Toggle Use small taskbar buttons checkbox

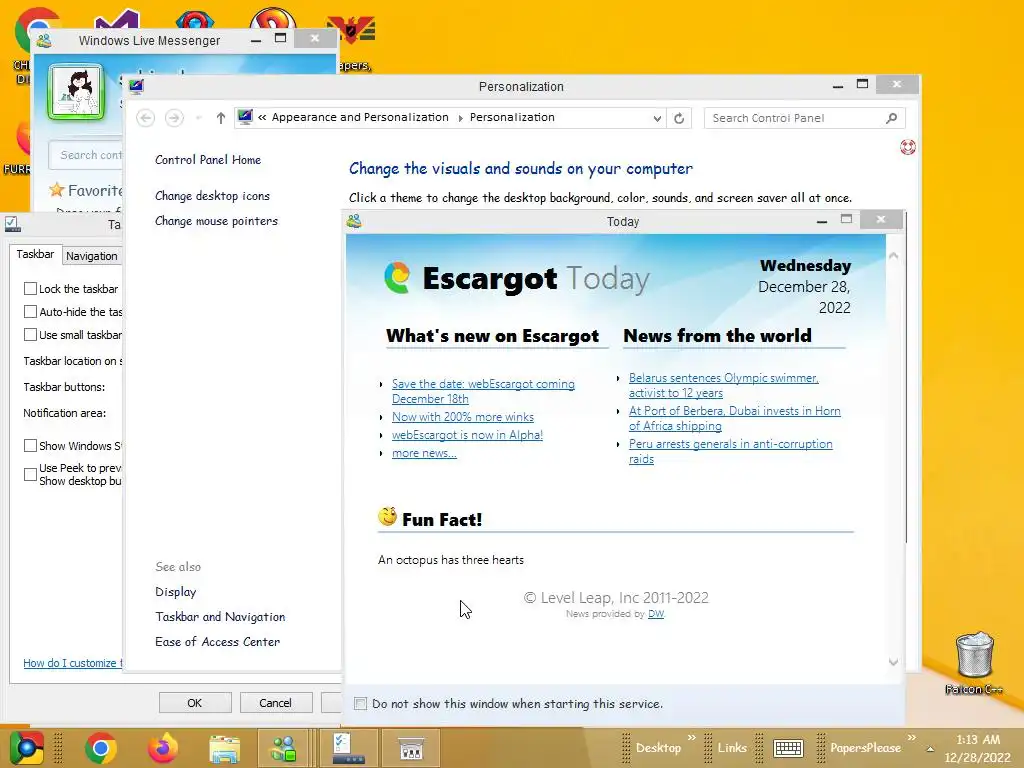pyautogui.click(x=30, y=334)
